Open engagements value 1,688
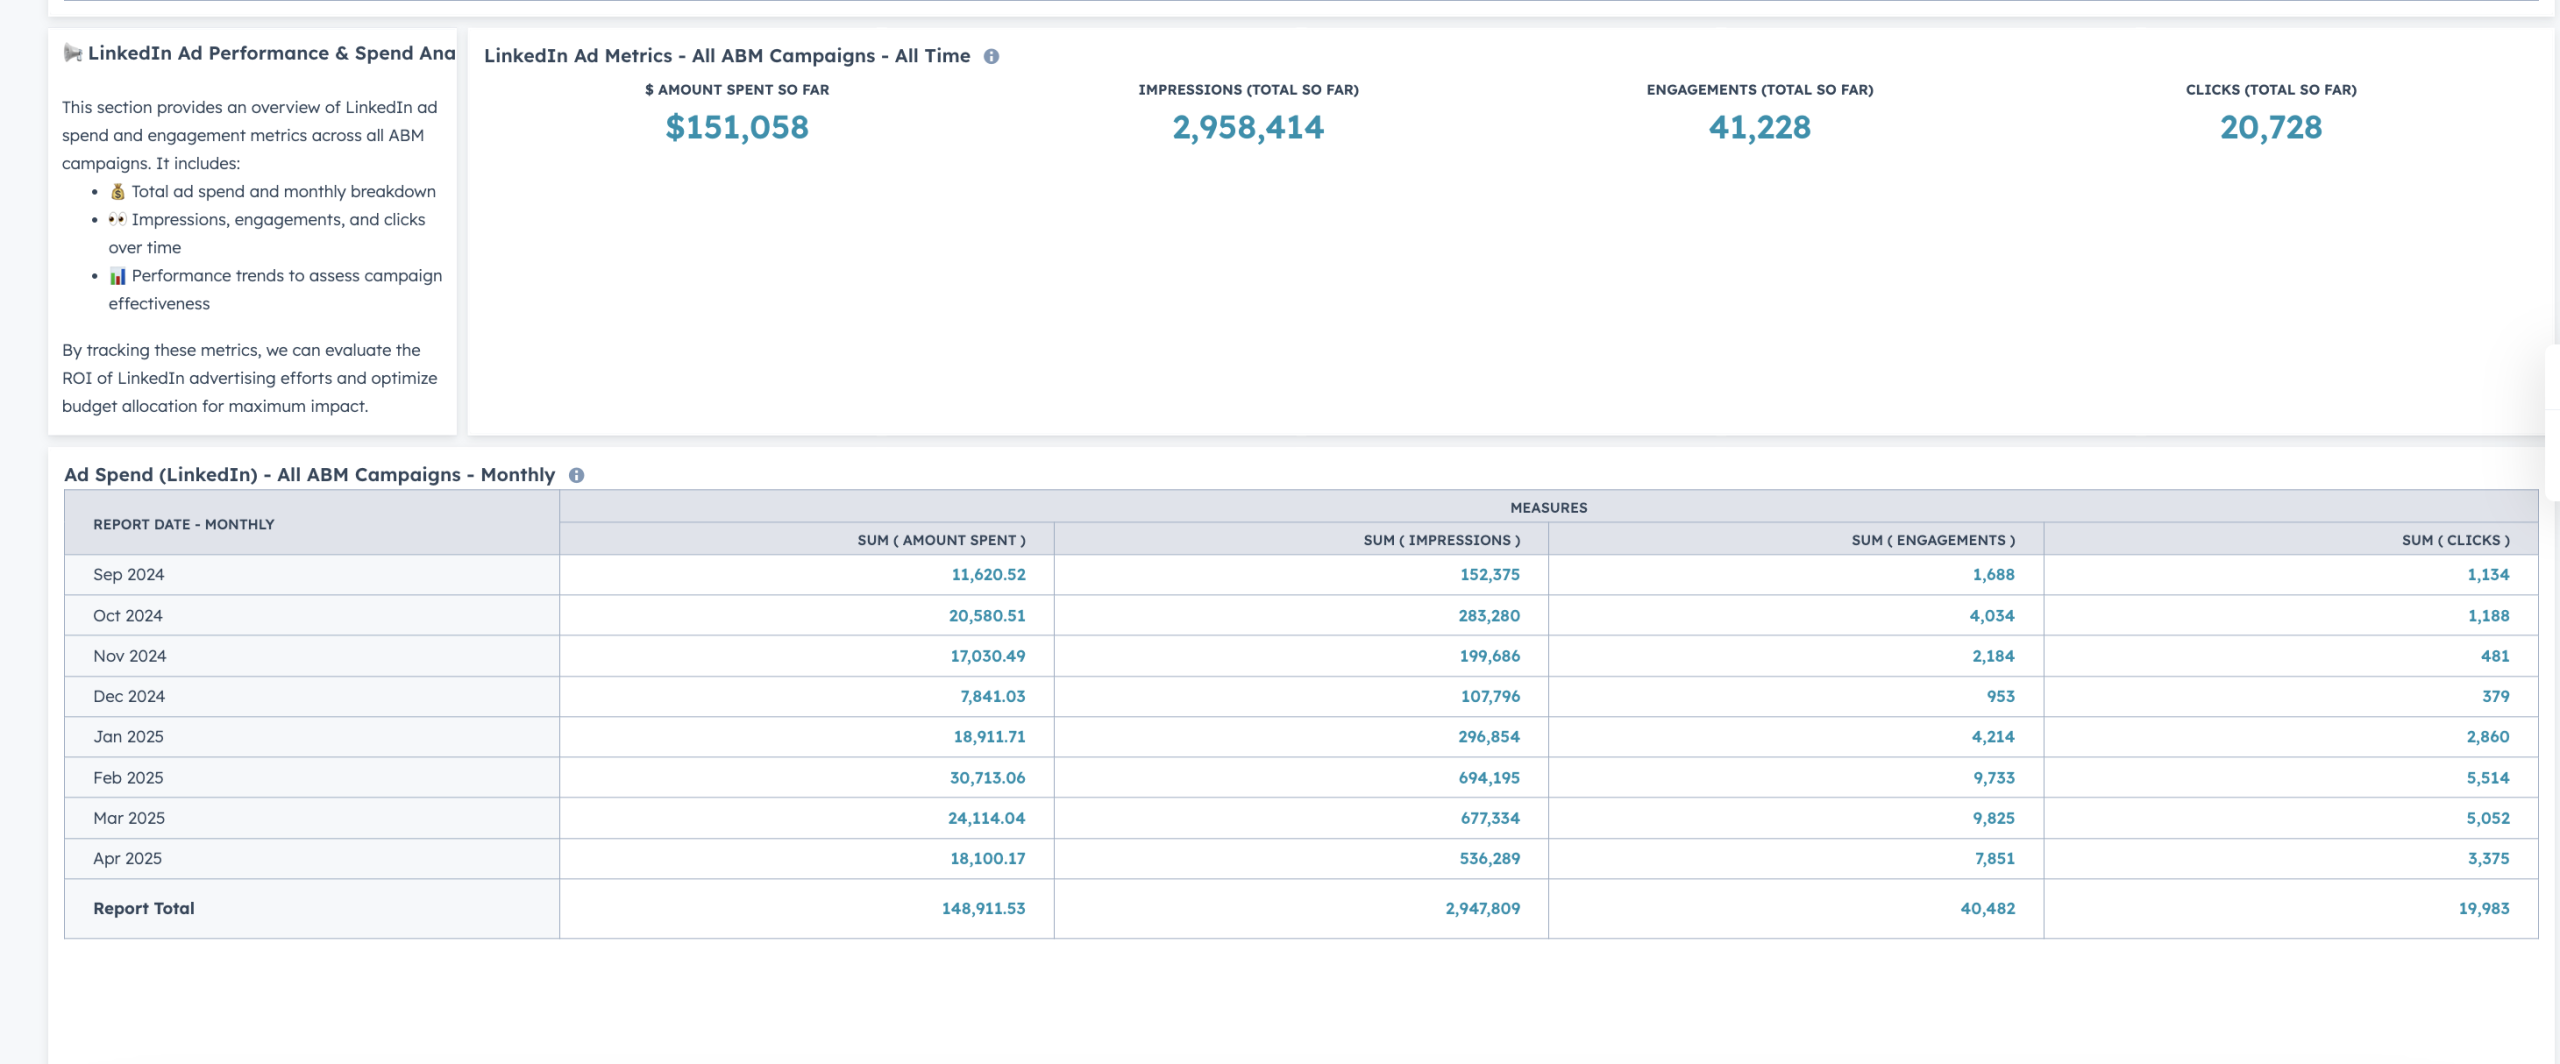This screenshot has height=1064, width=2560. 1994,575
